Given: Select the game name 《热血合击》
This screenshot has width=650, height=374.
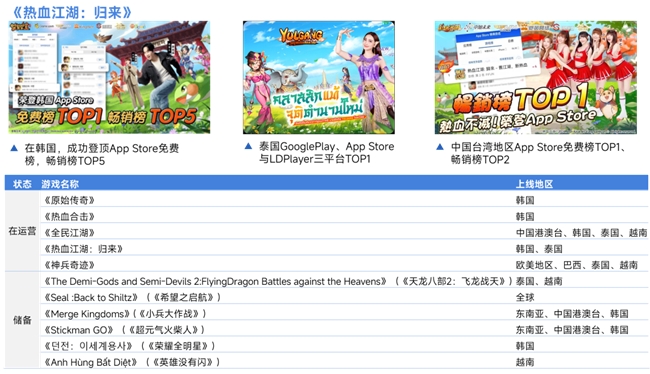Looking at the screenshot, I should [x=70, y=216].
